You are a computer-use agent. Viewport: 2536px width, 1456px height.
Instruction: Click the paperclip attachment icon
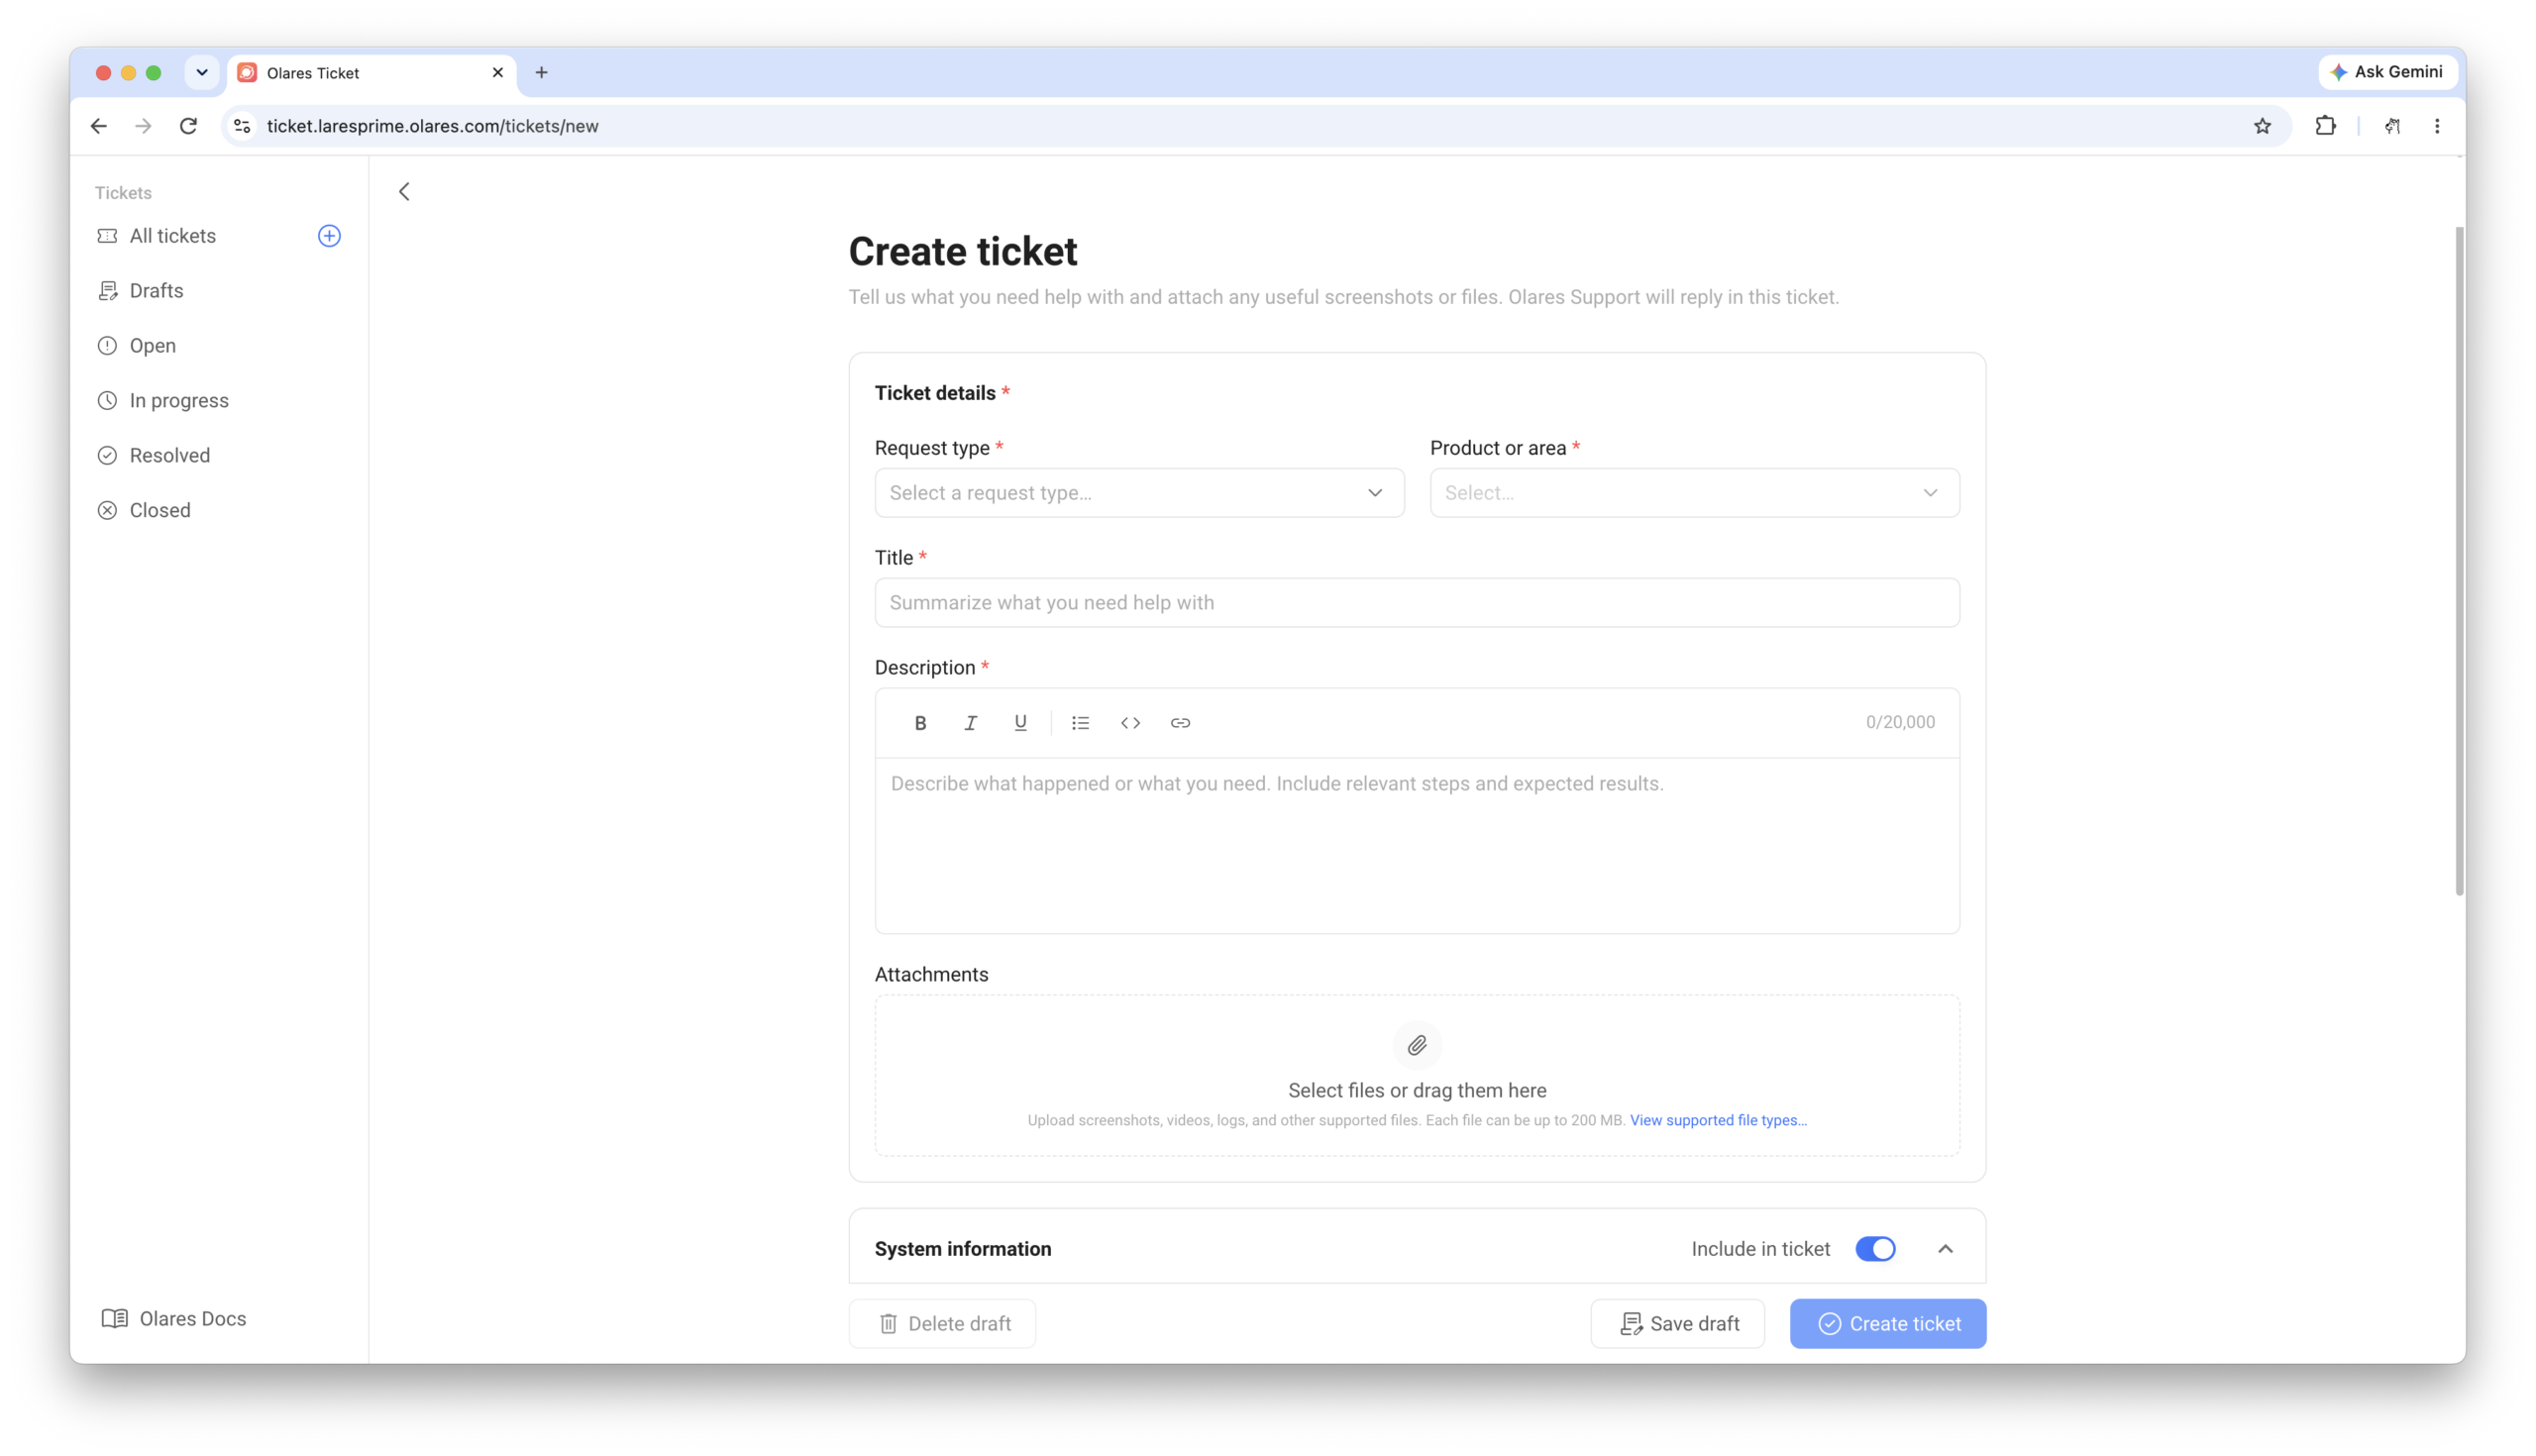pyautogui.click(x=1417, y=1045)
